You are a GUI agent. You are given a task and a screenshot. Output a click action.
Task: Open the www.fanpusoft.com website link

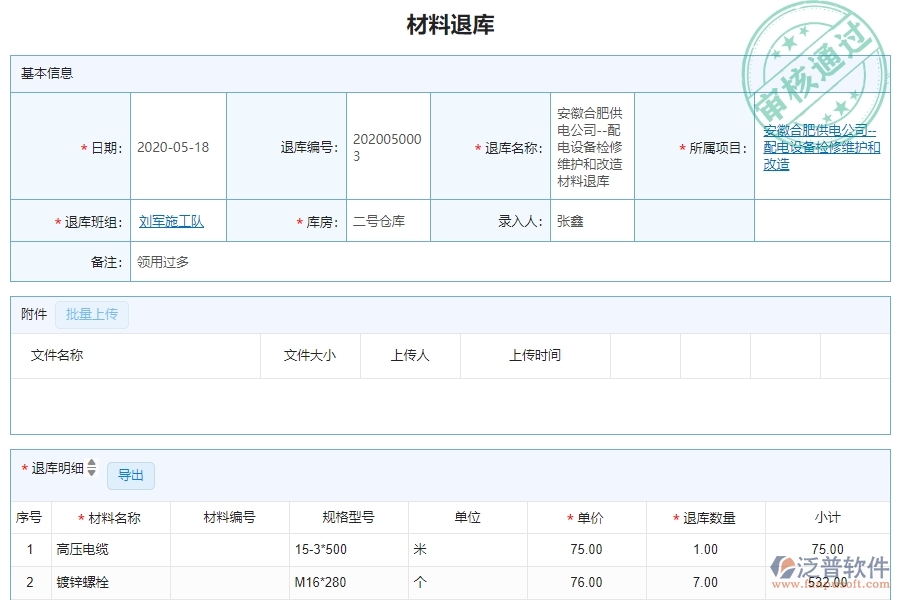[830, 584]
